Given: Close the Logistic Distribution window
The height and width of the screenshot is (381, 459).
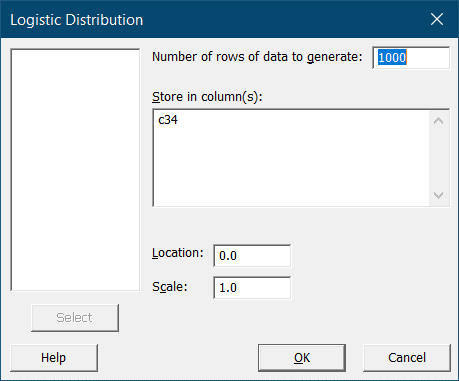Looking at the screenshot, I should point(437,19).
